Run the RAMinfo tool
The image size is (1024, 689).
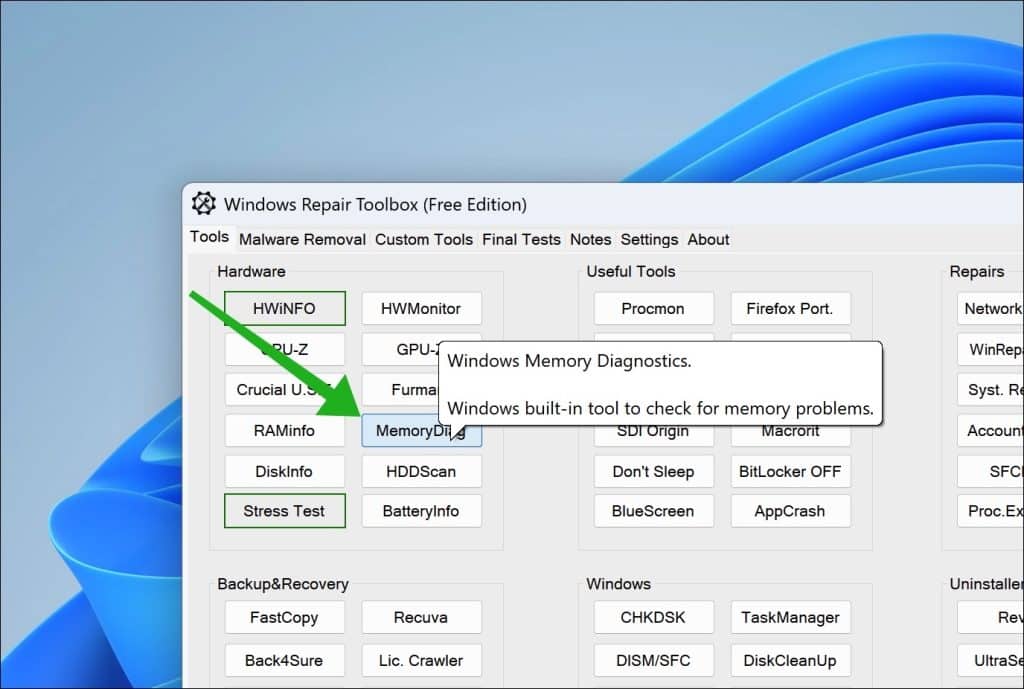tap(284, 431)
